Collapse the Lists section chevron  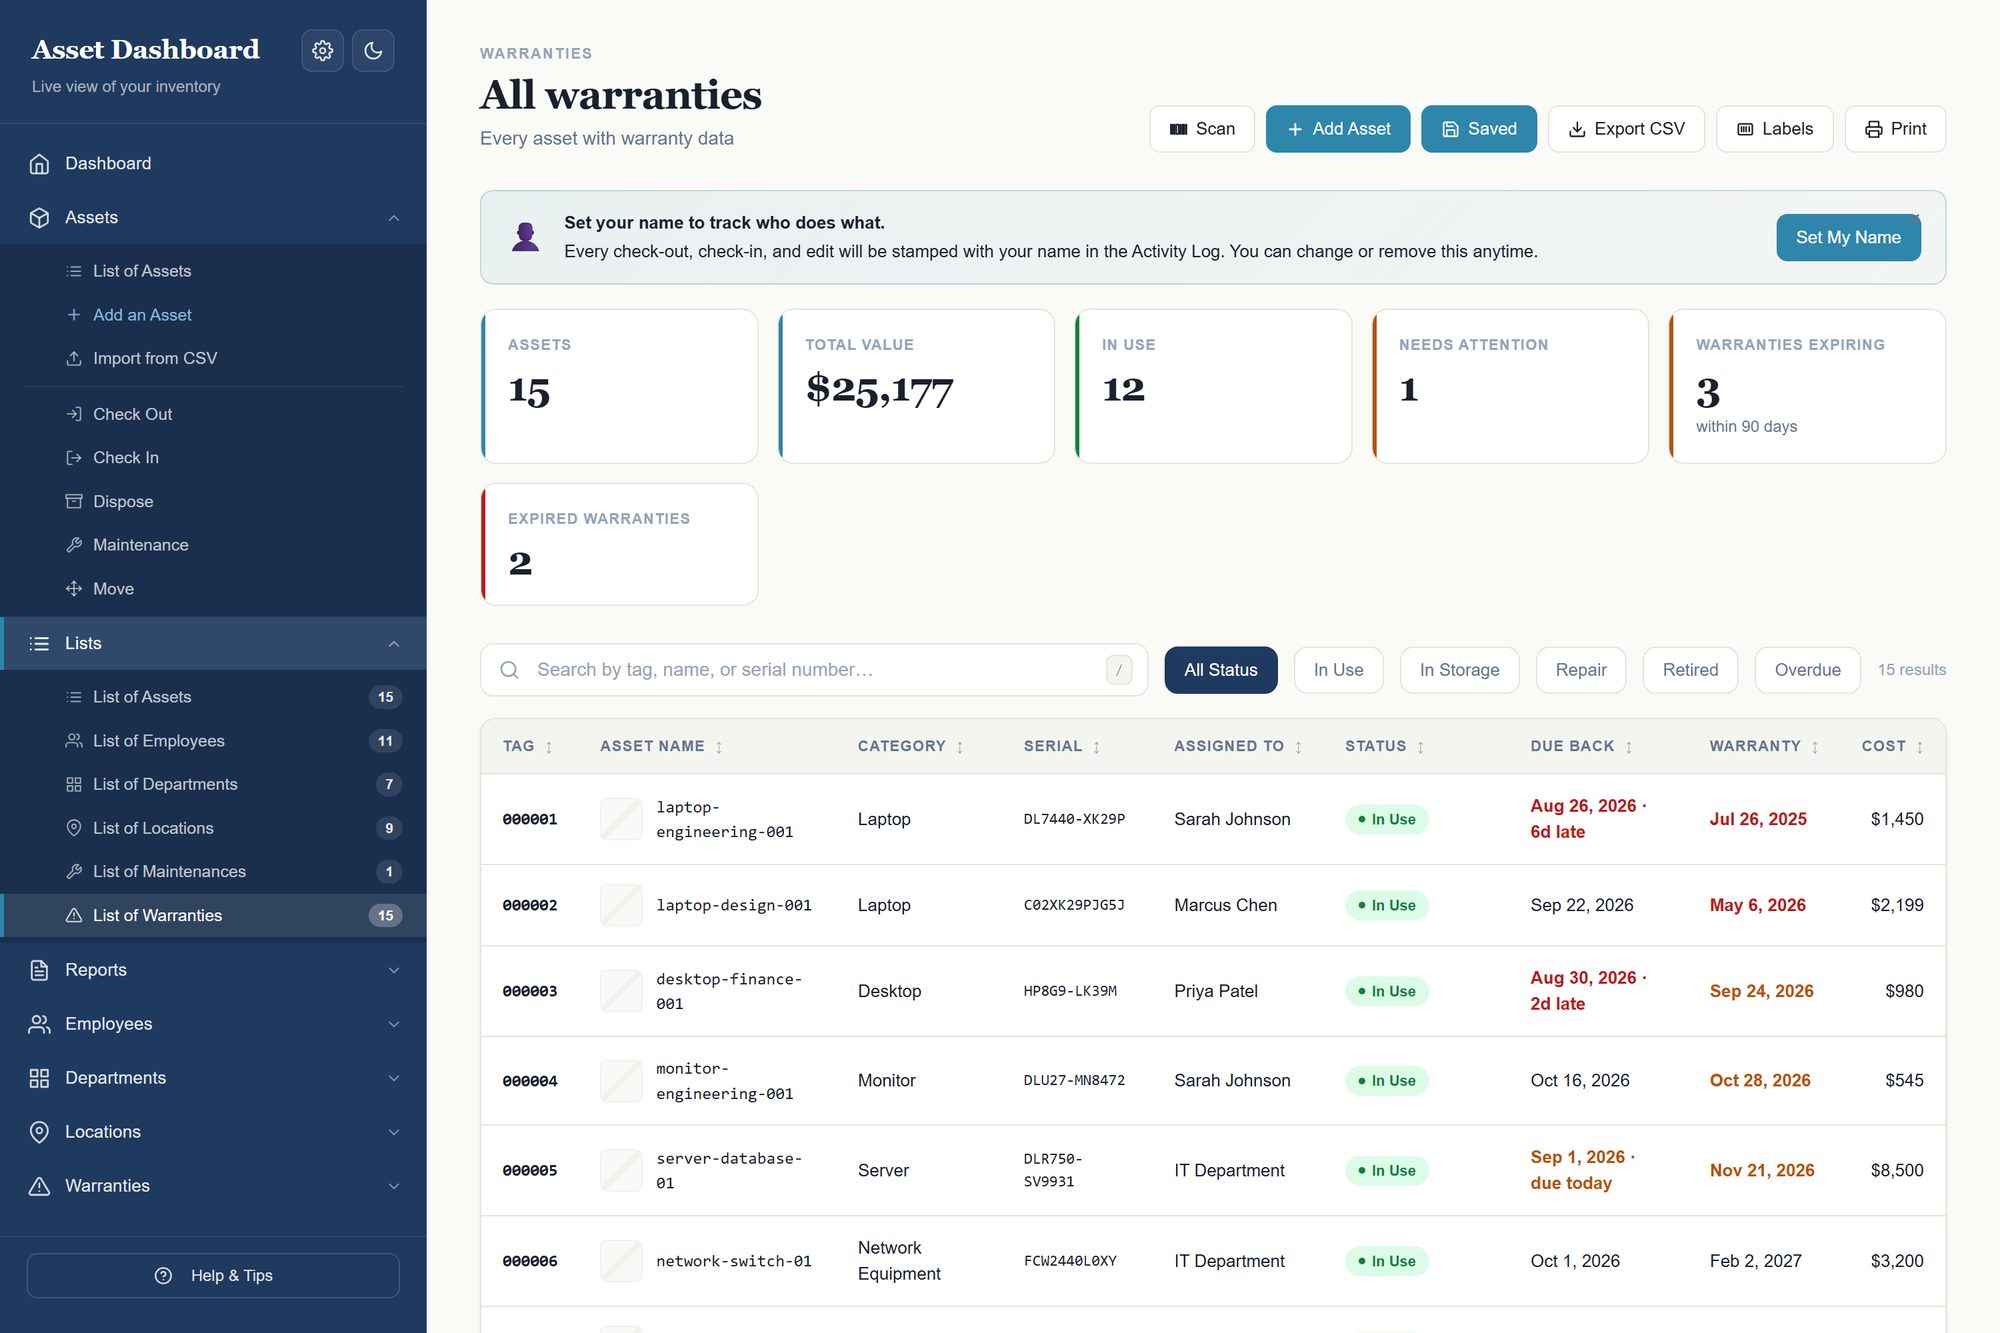point(394,644)
